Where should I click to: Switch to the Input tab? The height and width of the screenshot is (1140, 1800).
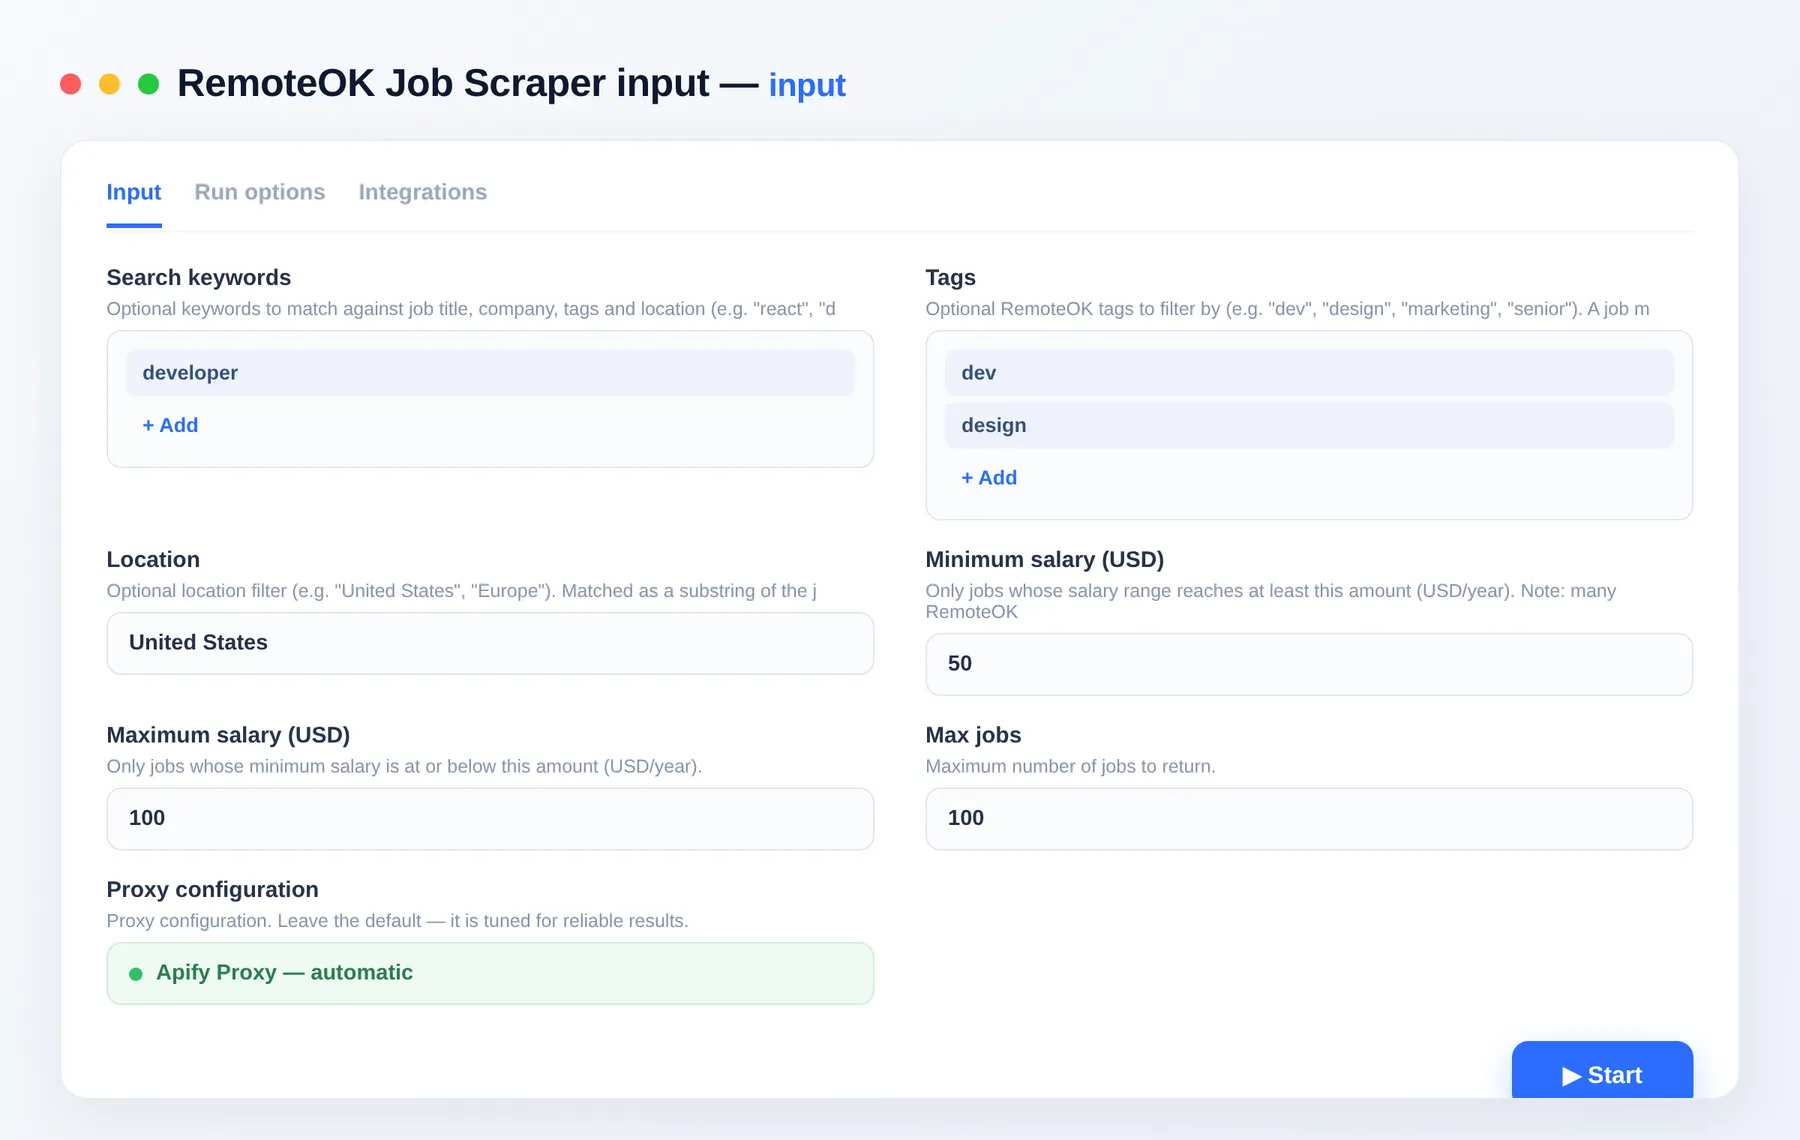click(134, 192)
